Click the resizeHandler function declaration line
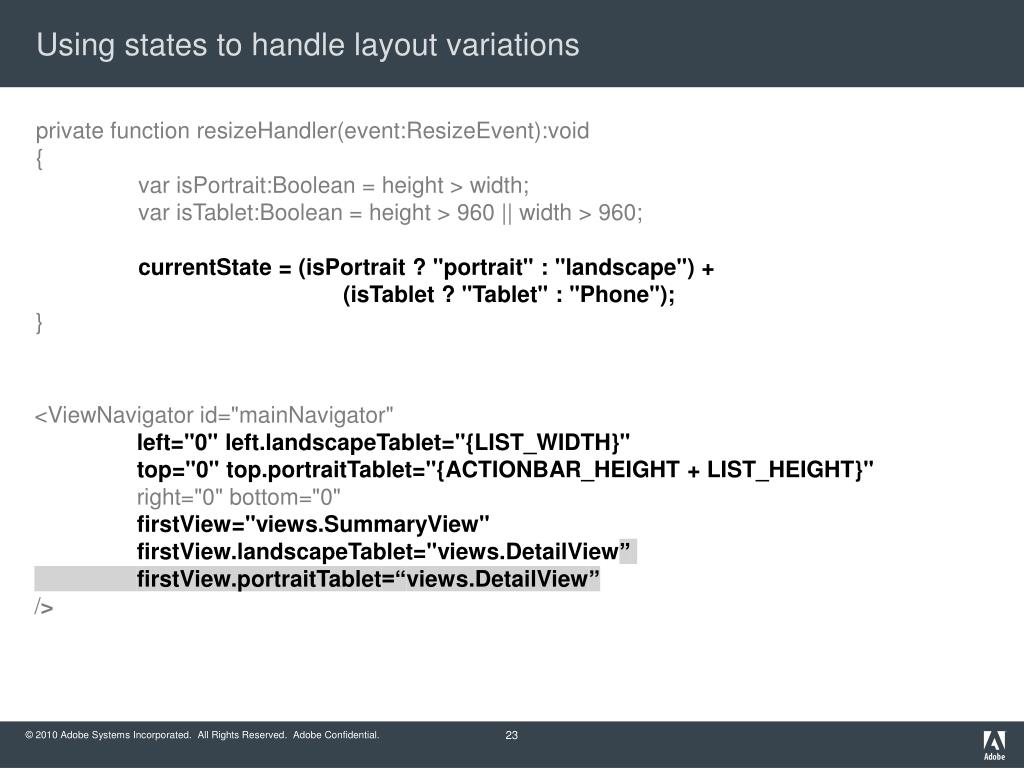 pyautogui.click(x=312, y=131)
